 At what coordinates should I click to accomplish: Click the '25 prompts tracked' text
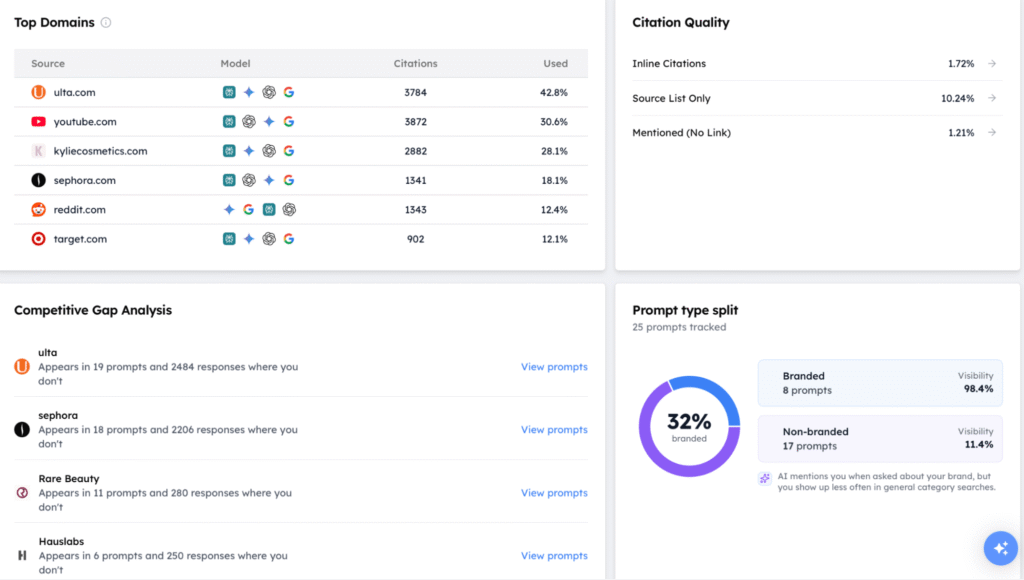point(679,327)
